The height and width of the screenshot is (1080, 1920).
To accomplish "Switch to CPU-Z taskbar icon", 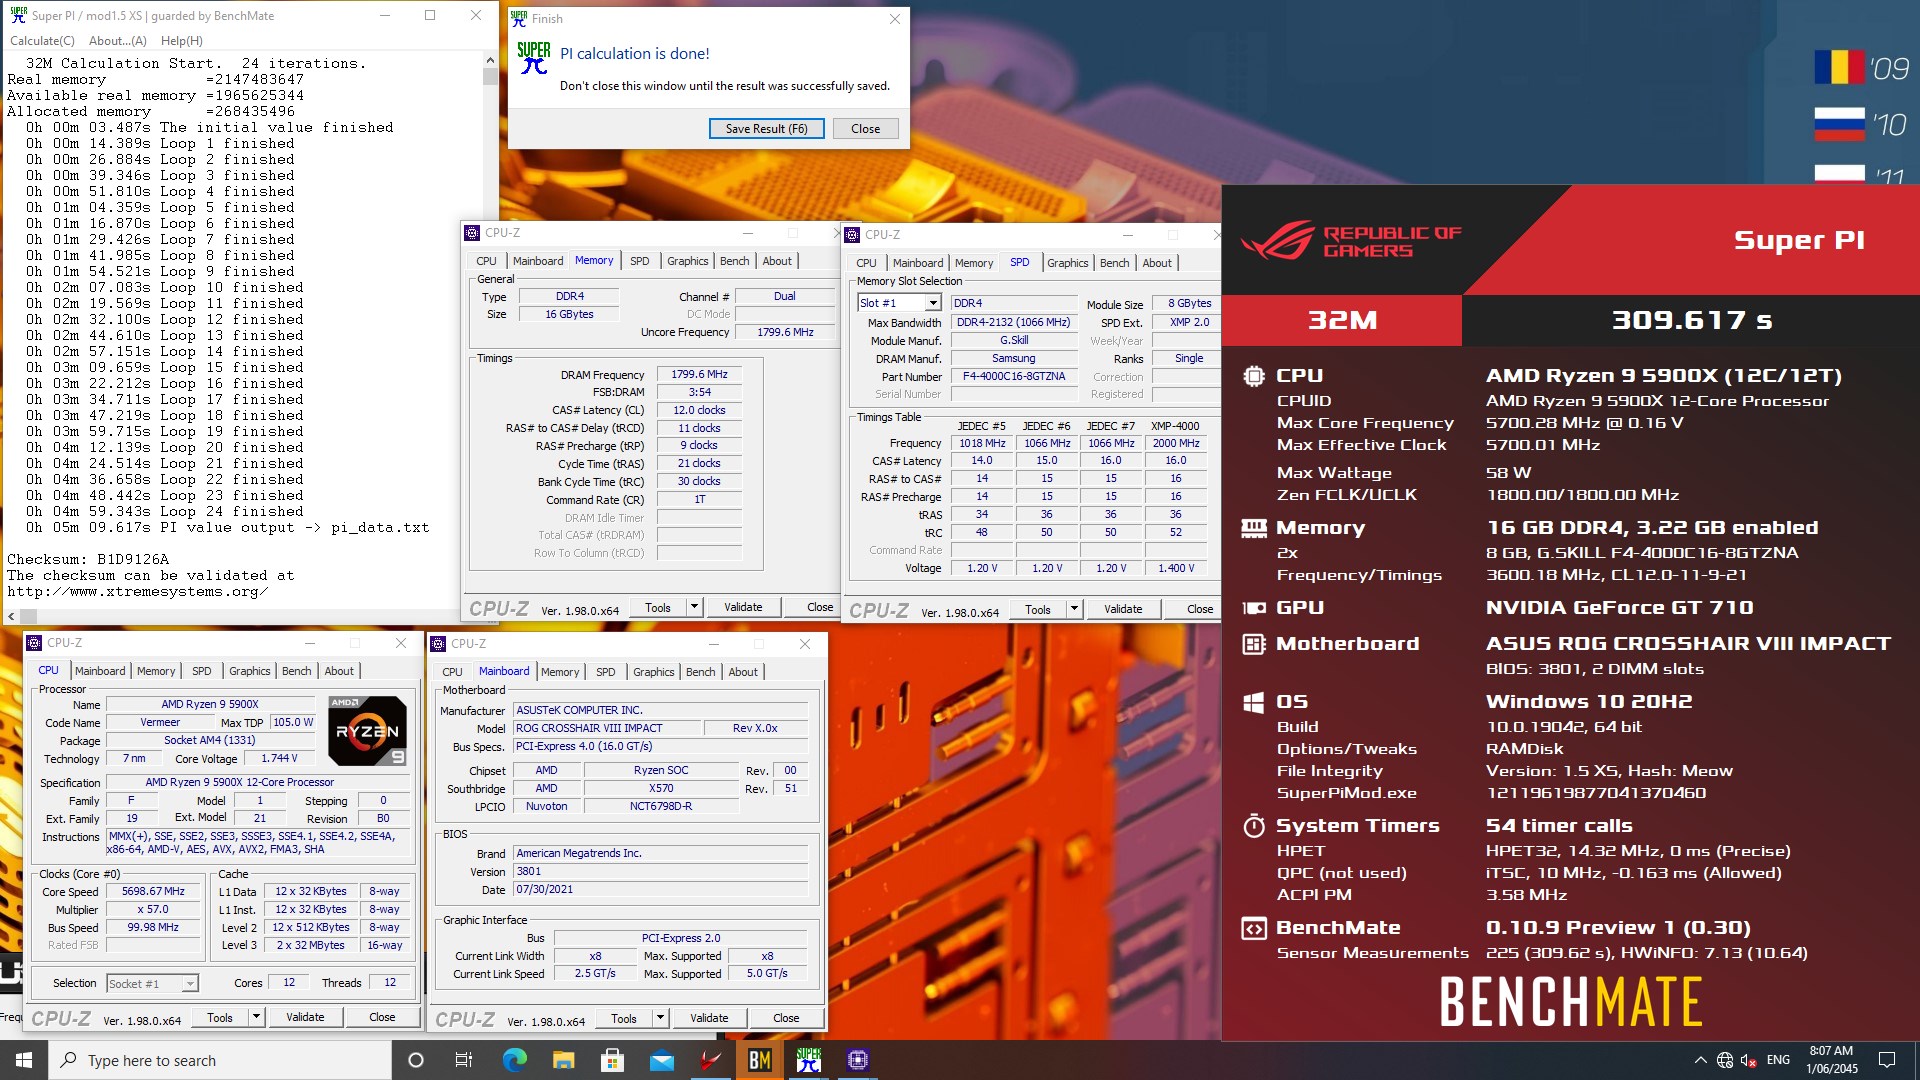I will 858,1060.
